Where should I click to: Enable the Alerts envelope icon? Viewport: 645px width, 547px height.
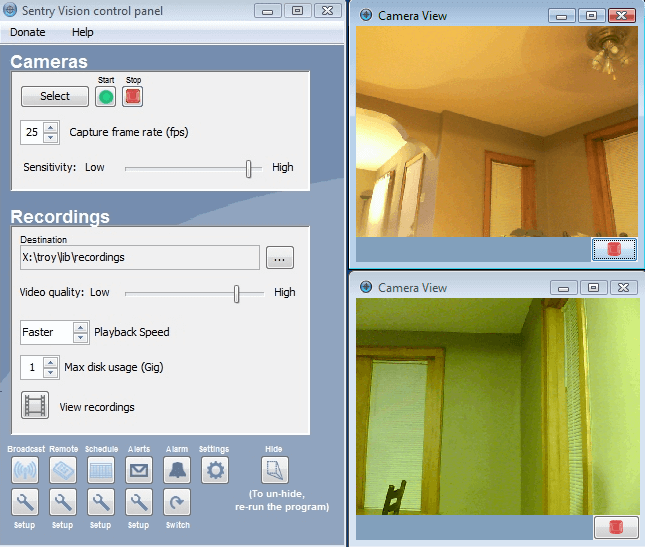(x=139, y=470)
